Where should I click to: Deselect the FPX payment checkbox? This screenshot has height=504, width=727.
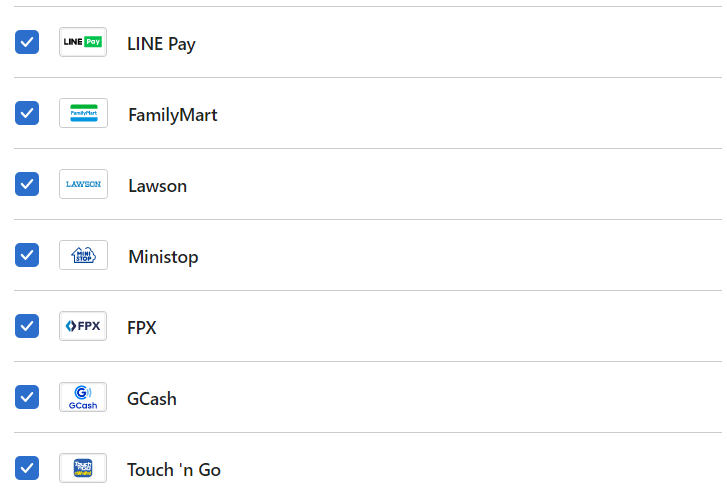[27, 326]
